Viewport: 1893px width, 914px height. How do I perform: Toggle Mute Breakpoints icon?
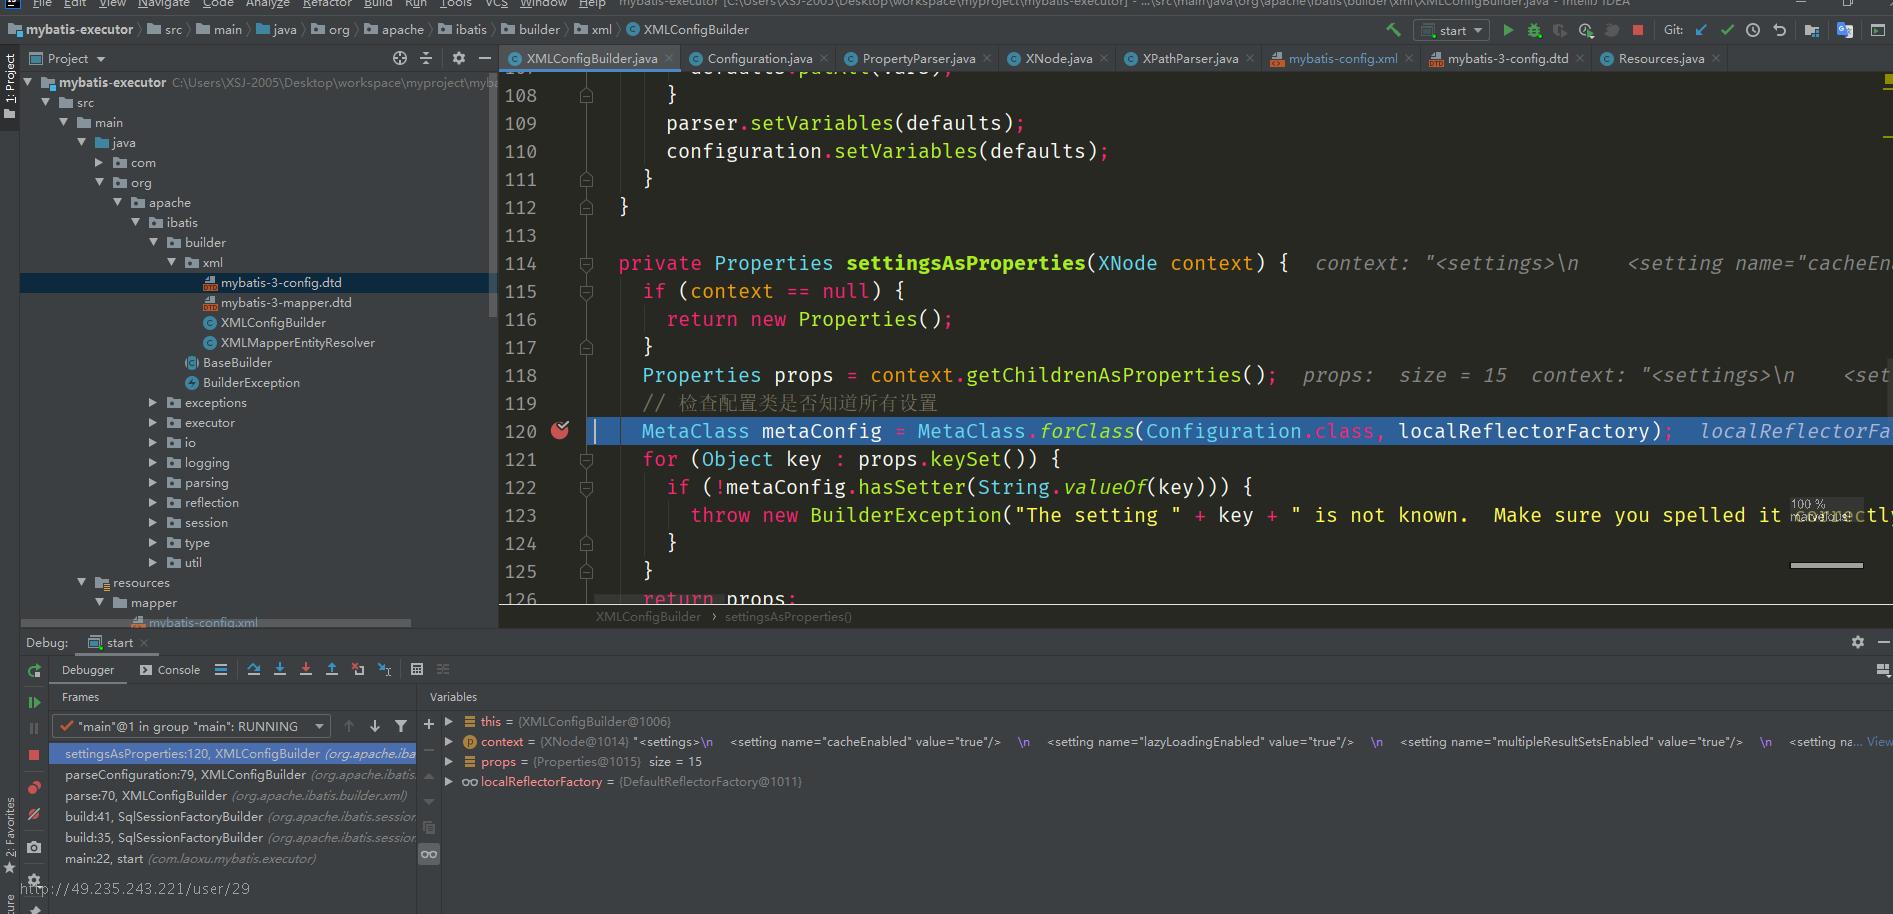click(34, 814)
